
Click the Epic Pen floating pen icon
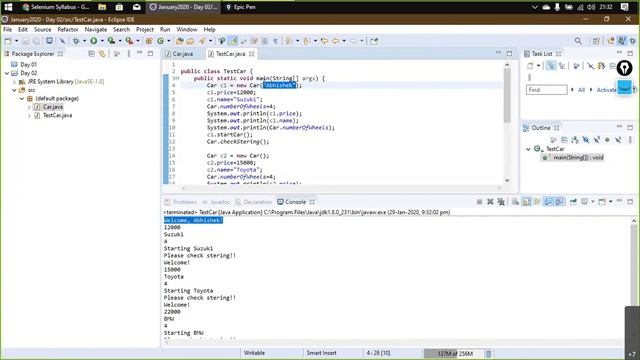coord(624,68)
